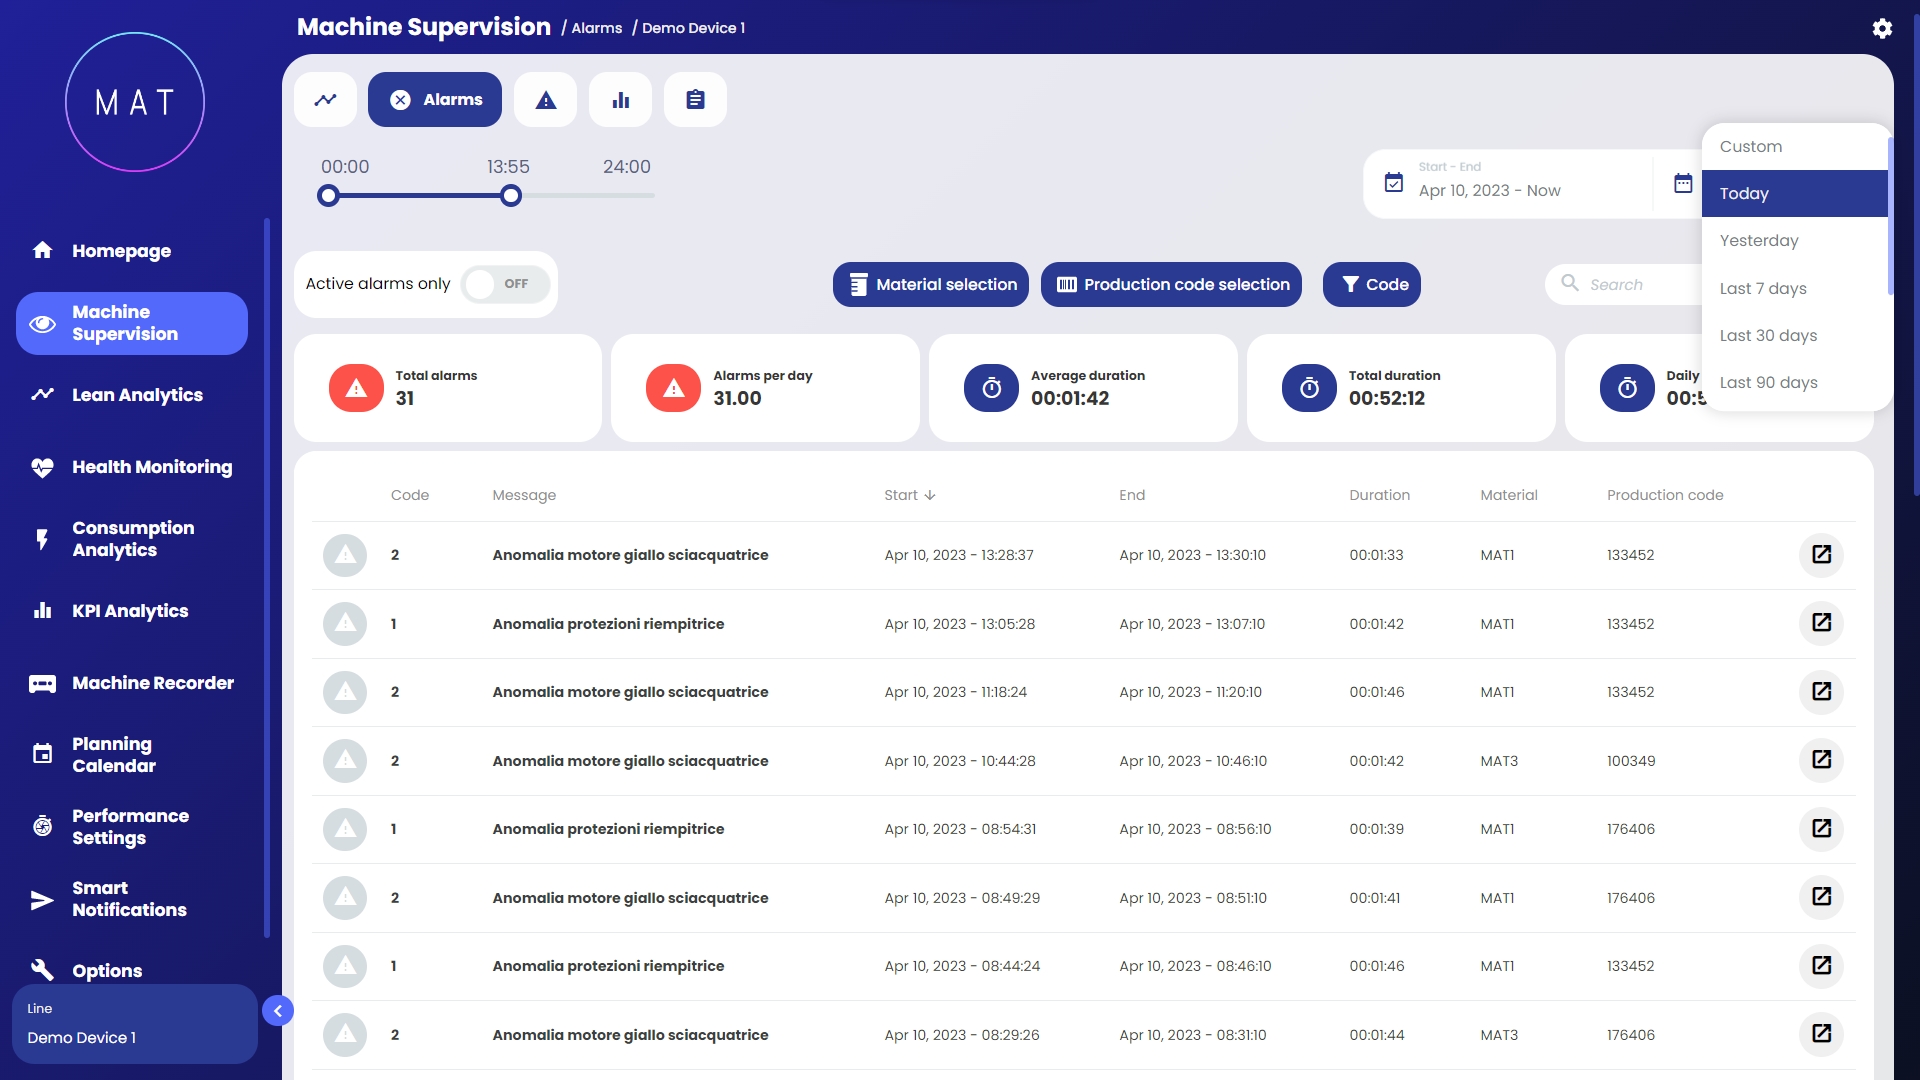
Task: Open the clipboard report view
Action: click(695, 100)
